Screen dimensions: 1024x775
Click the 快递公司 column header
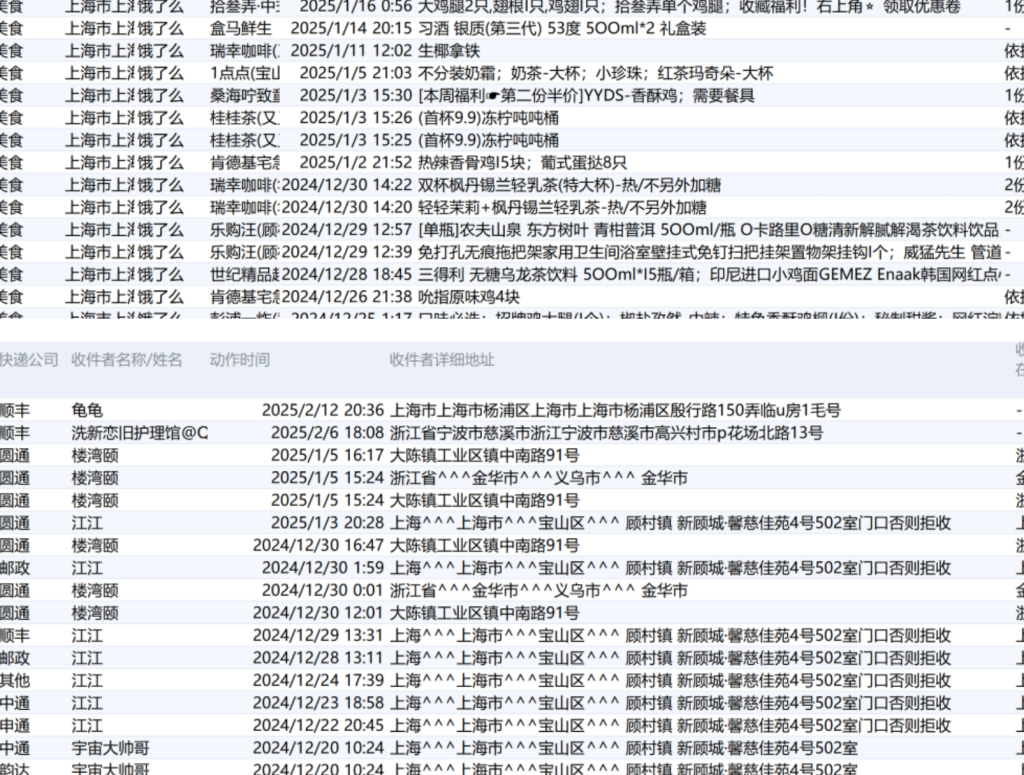pos(29,360)
